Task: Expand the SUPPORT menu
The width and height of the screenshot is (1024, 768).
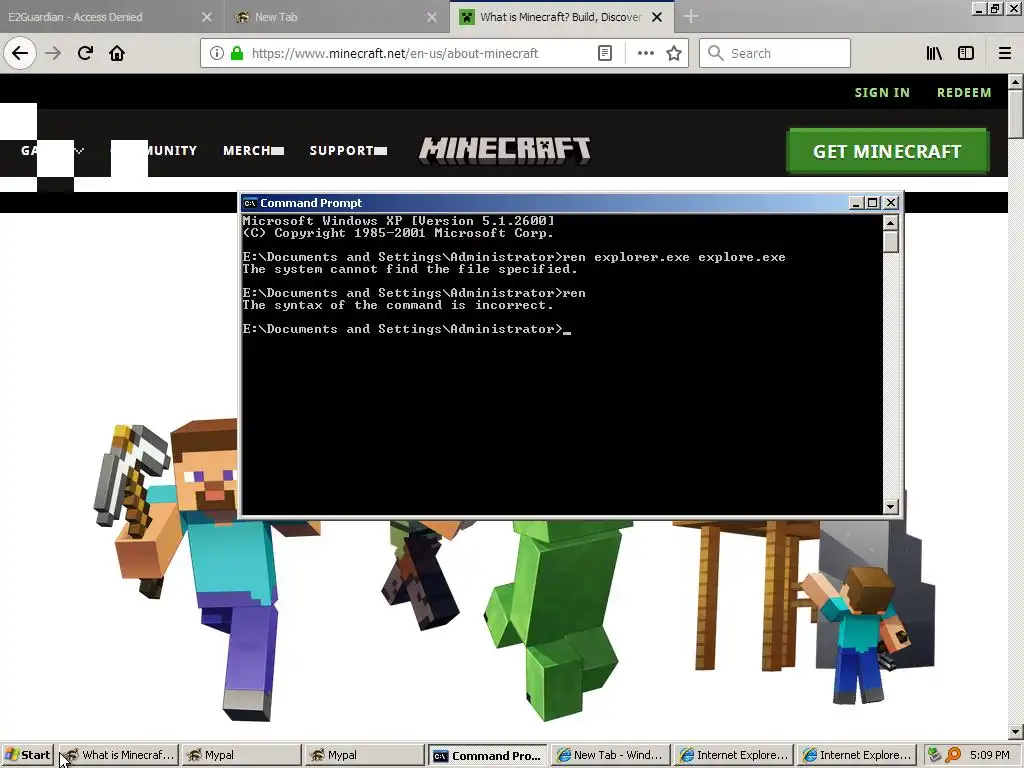Action: [348, 151]
